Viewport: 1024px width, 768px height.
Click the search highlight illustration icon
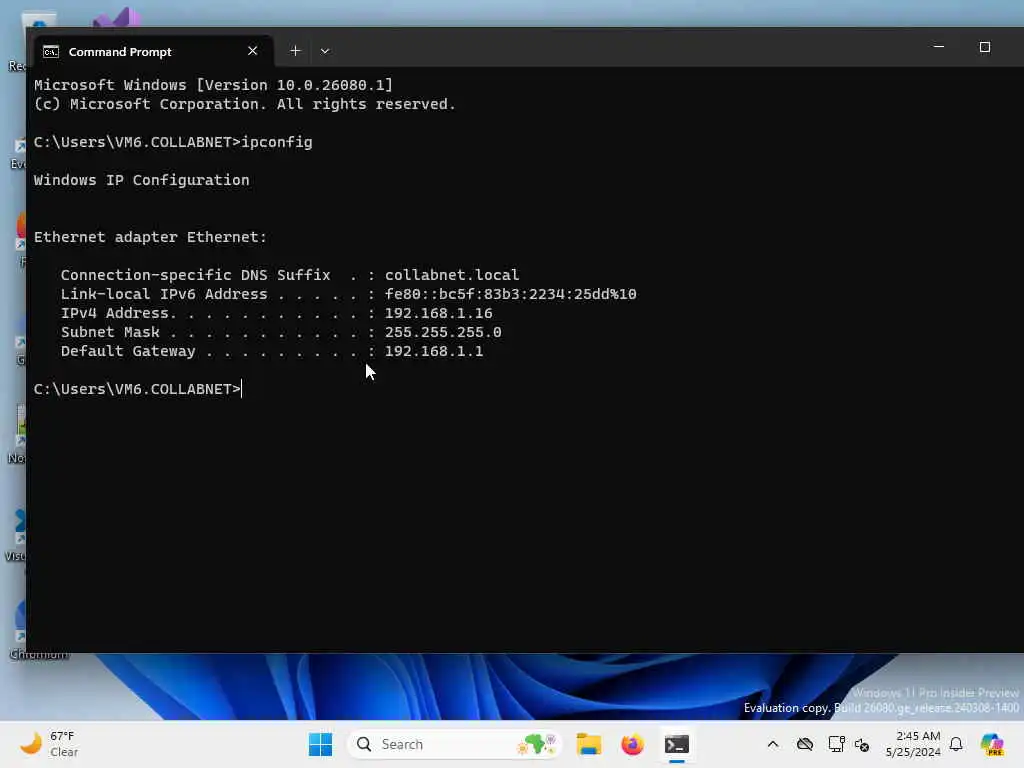[x=537, y=744]
